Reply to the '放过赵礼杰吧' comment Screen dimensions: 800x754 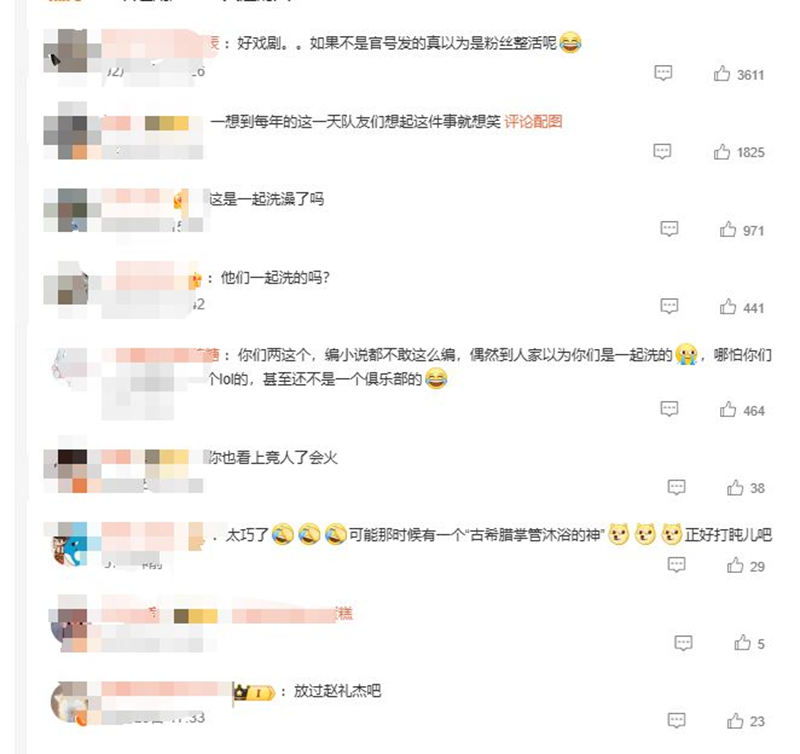click(677, 720)
